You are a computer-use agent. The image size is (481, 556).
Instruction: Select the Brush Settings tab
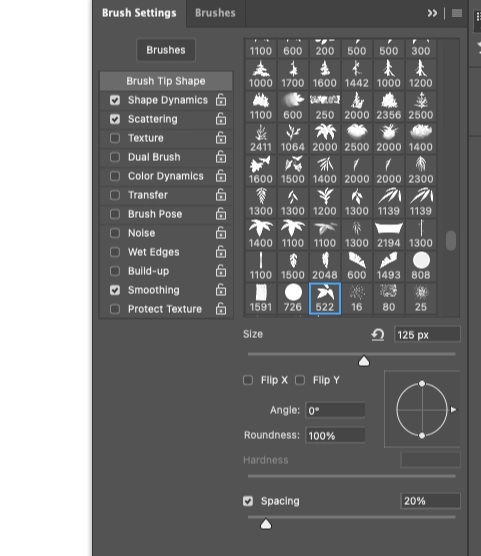139,13
